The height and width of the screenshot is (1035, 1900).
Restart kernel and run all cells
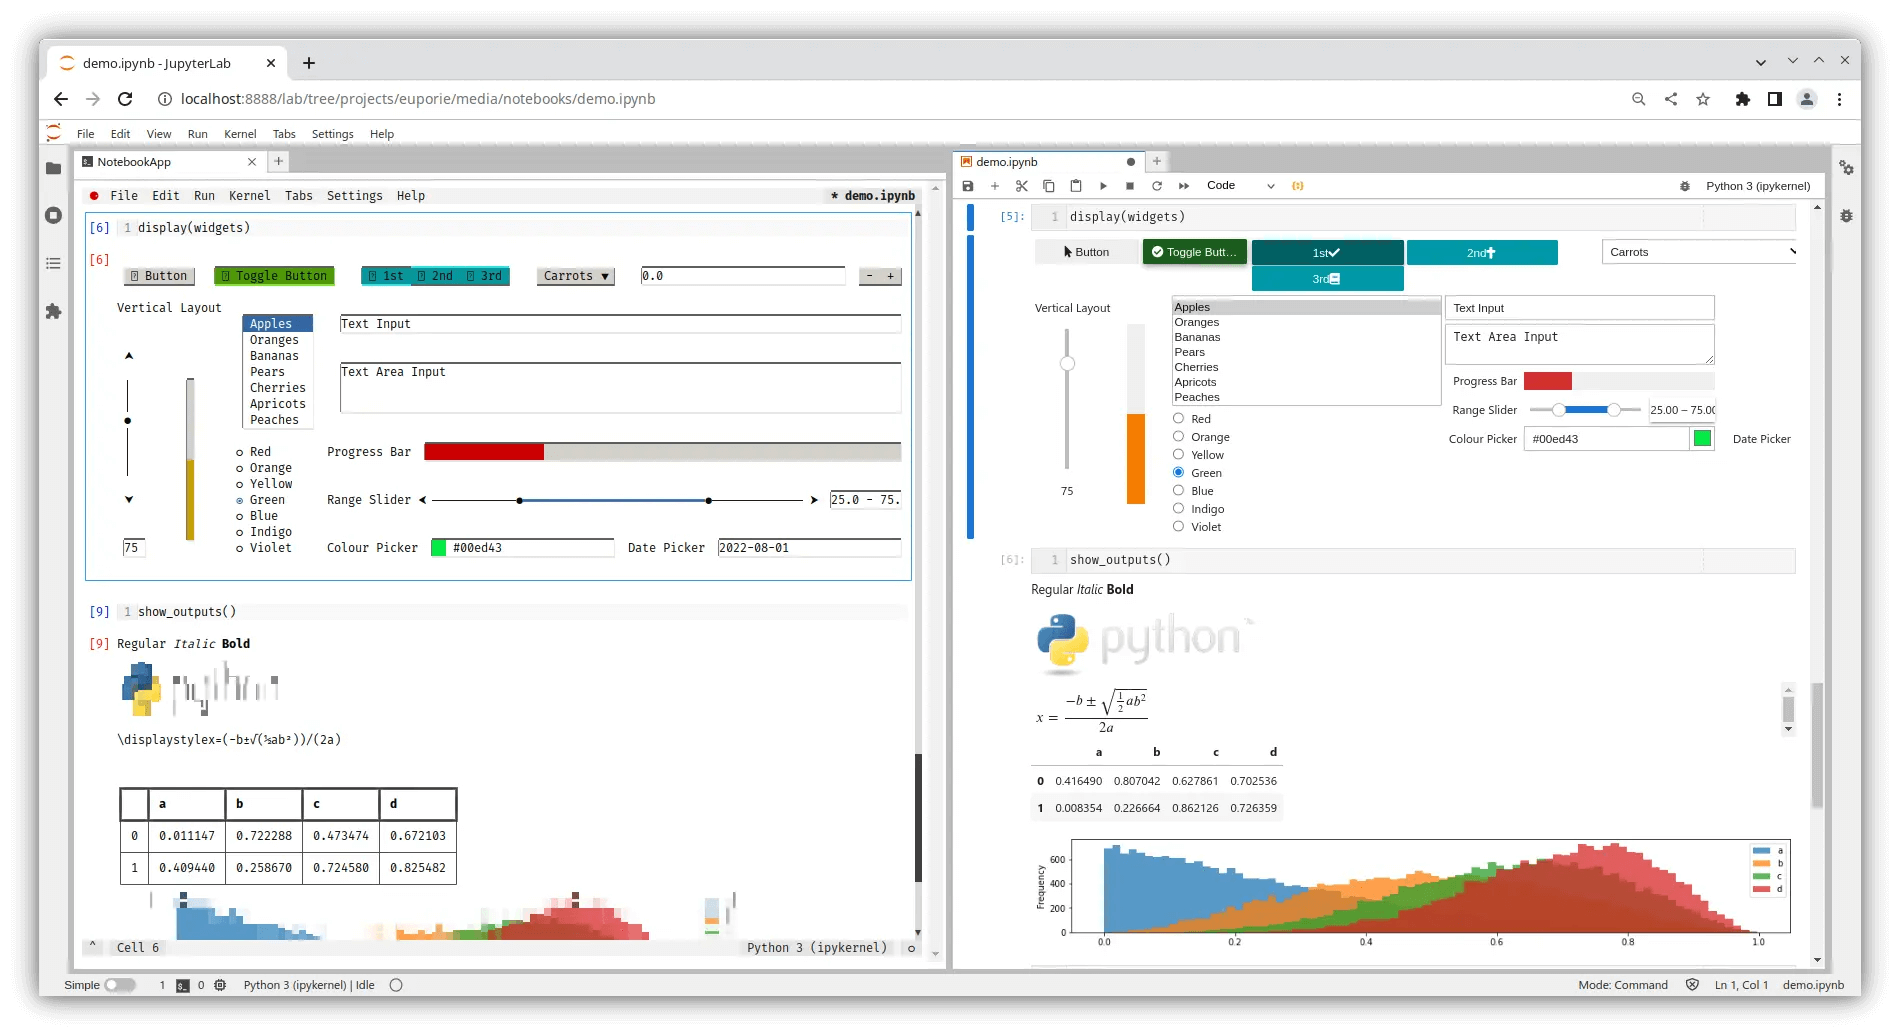click(1184, 186)
